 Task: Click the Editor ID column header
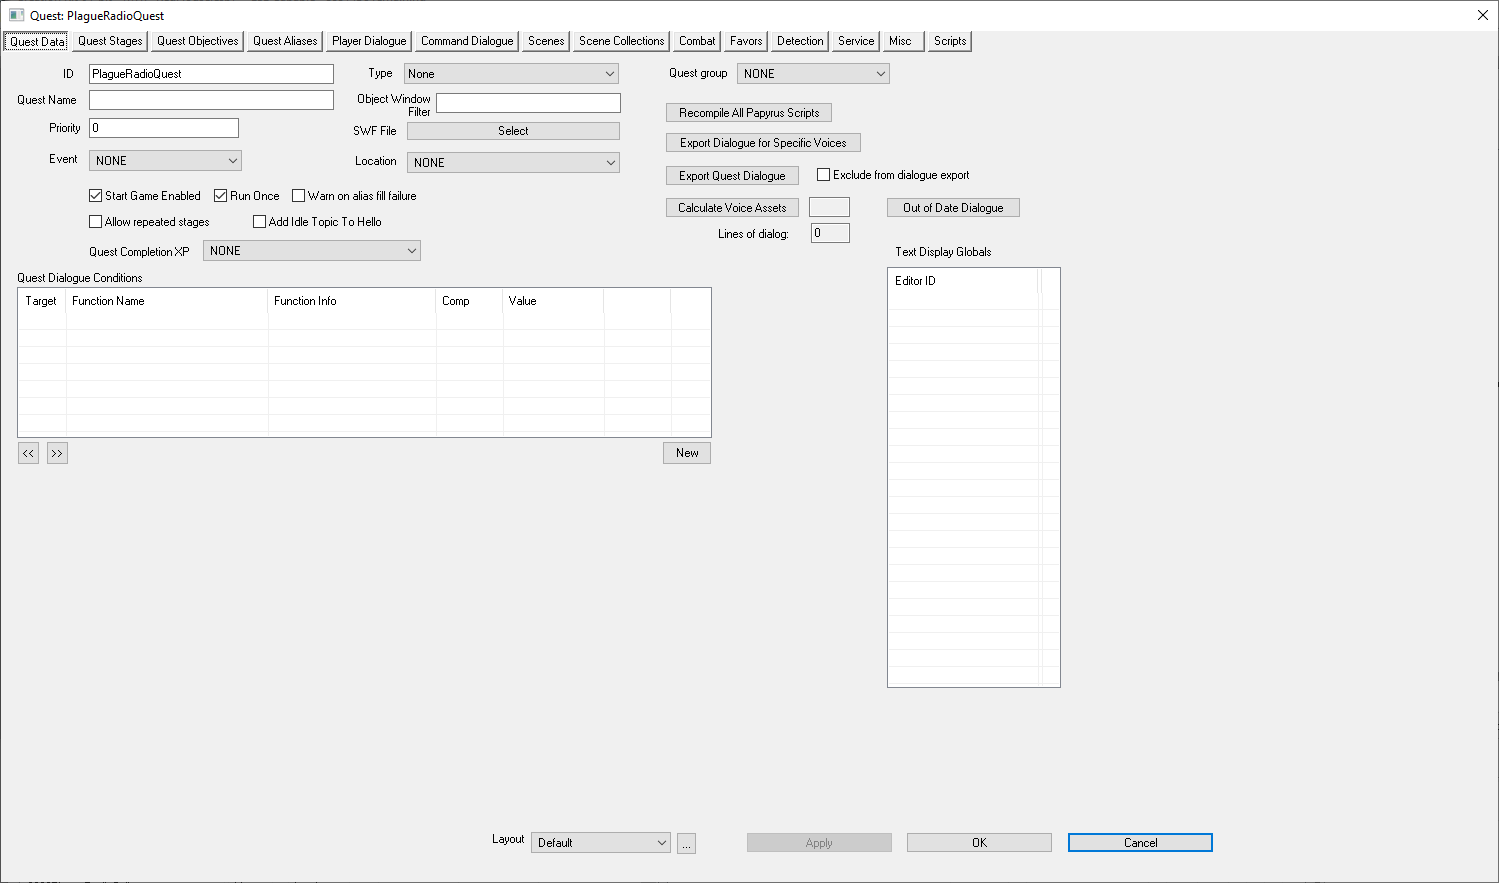(x=964, y=281)
